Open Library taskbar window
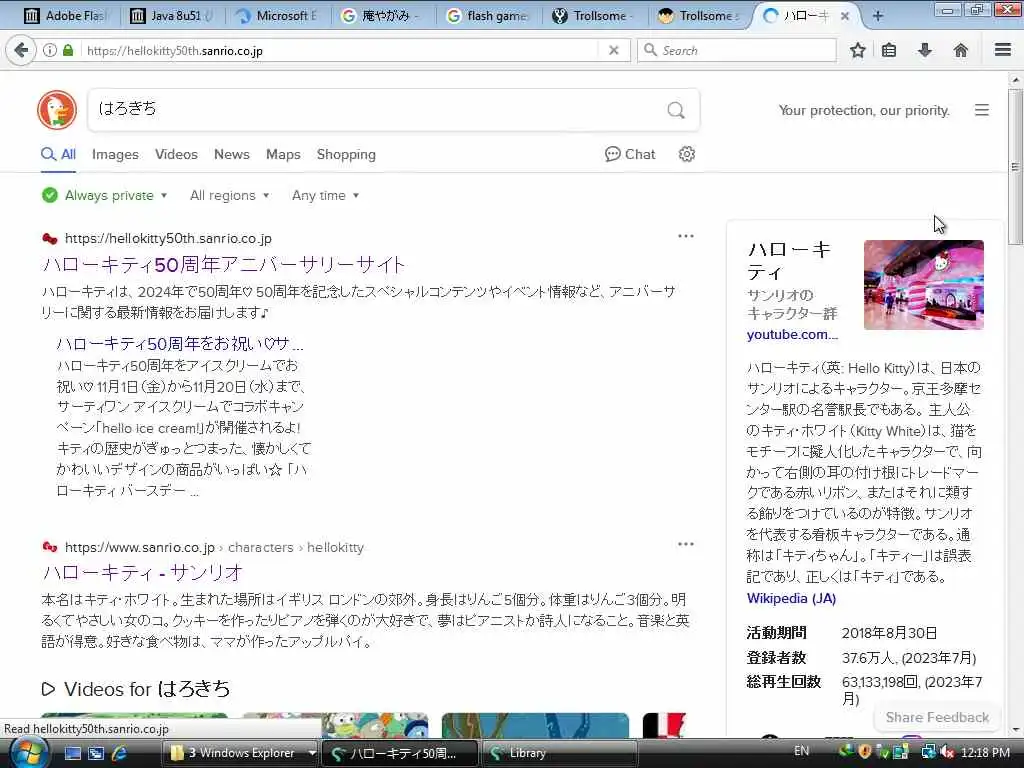This screenshot has height=768, width=1024. click(x=558, y=753)
